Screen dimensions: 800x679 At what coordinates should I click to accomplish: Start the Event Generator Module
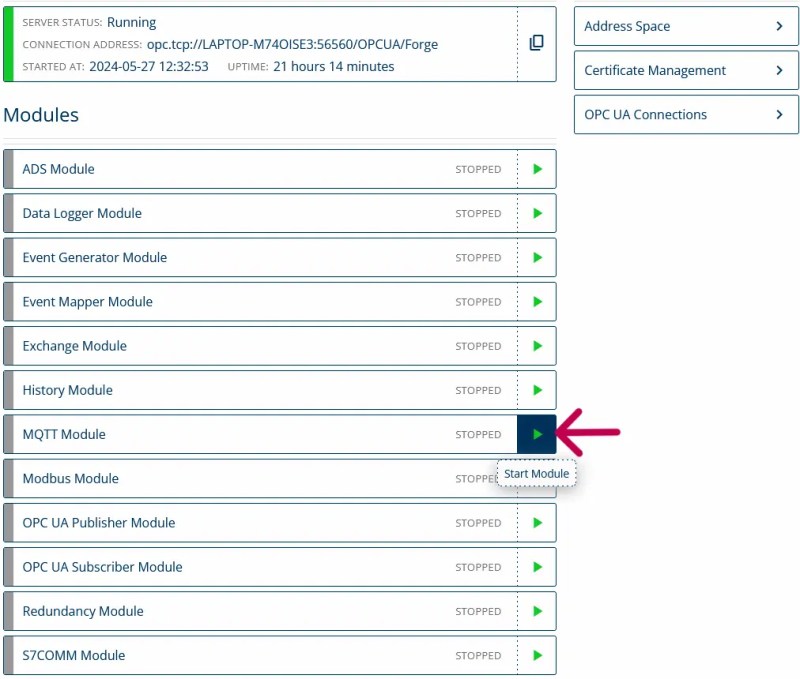(537, 258)
